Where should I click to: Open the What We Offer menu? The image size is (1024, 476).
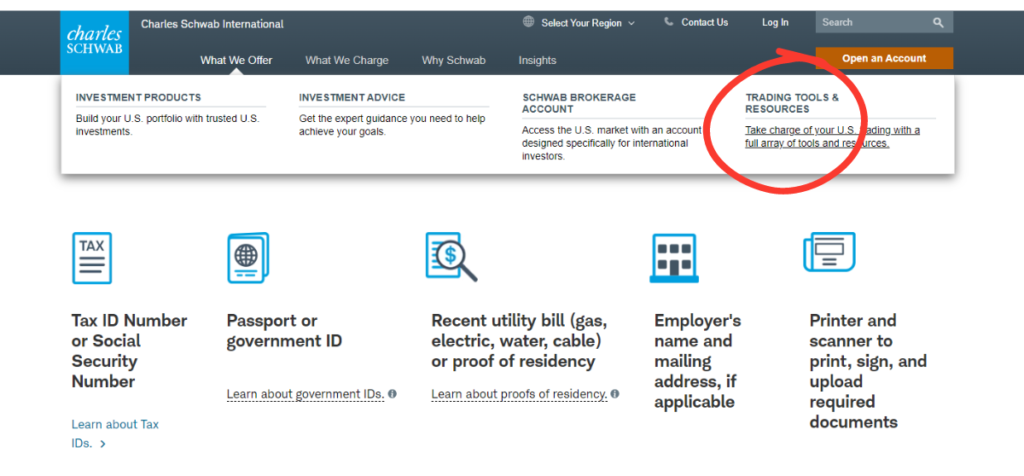(x=236, y=60)
